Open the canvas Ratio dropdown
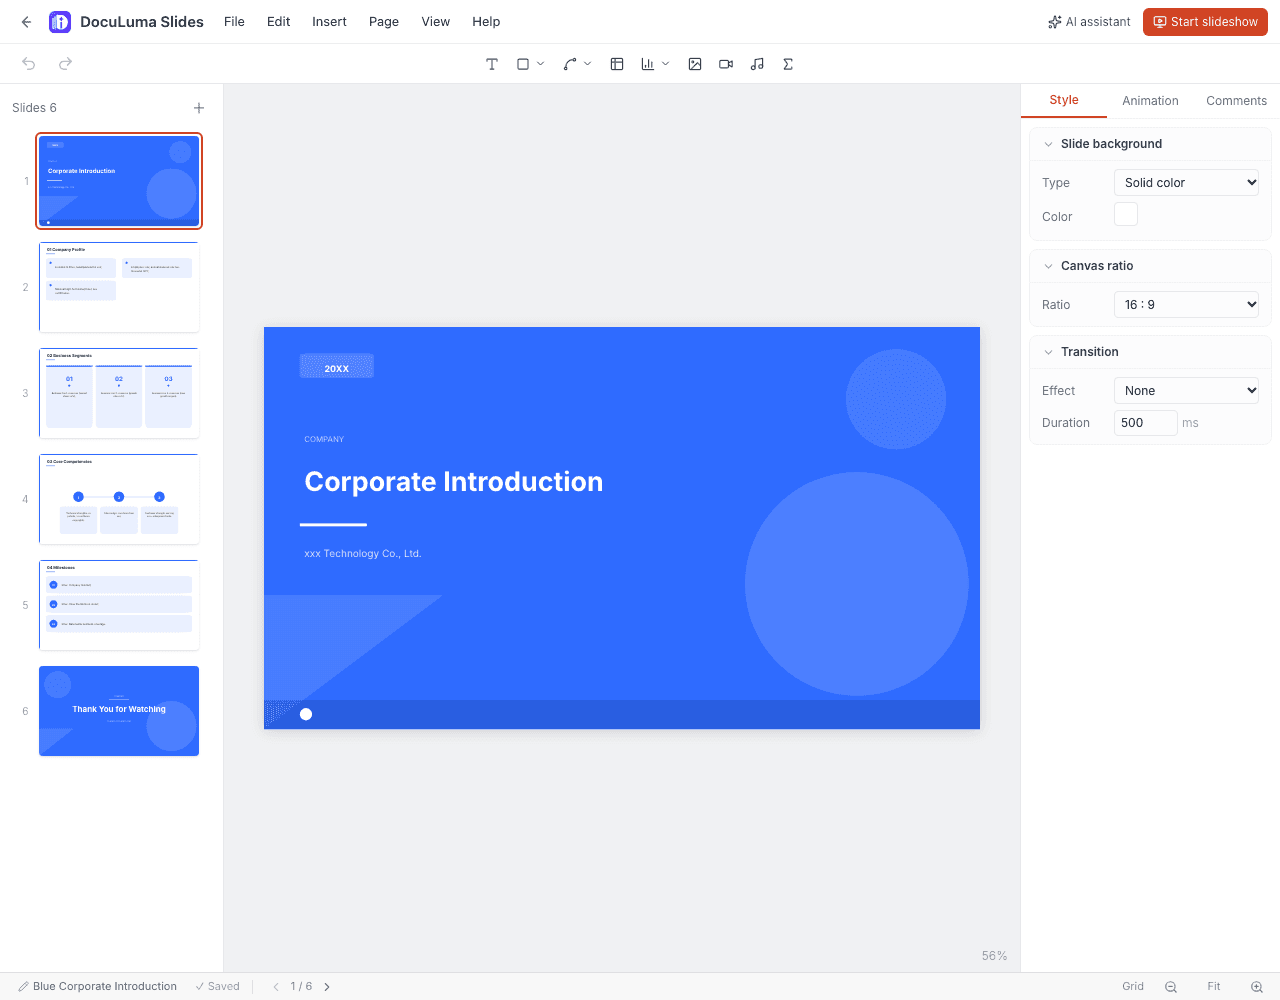Screen dimensions: 1280x1000 (1186, 305)
